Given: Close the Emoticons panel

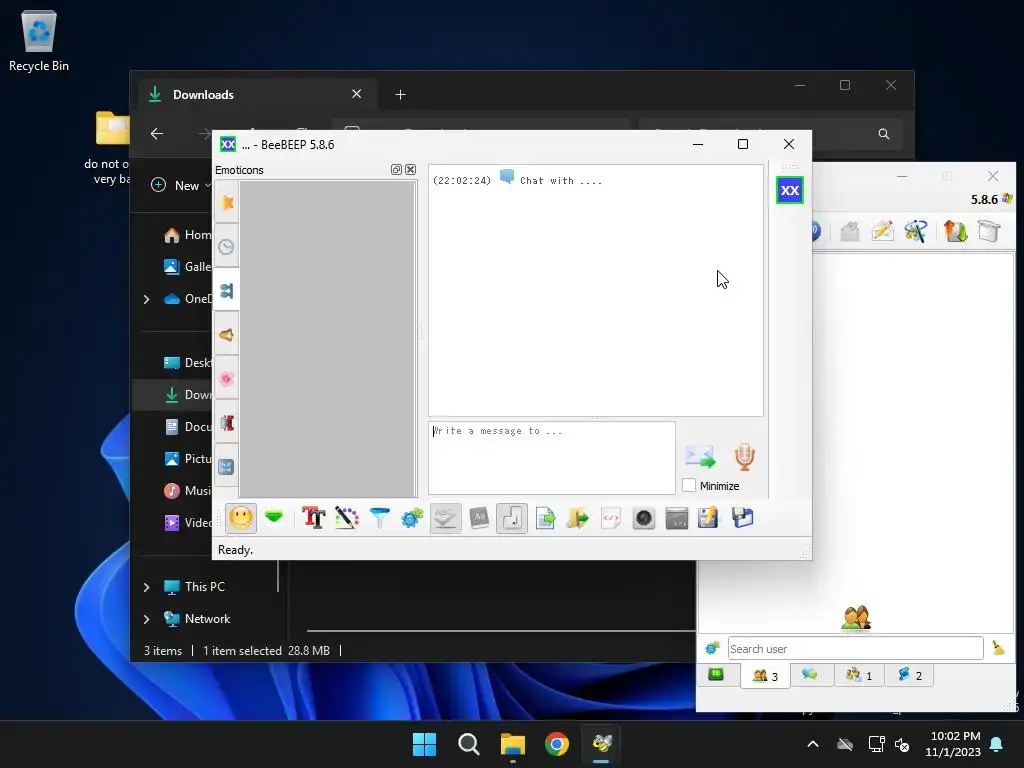Looking at the screenshot, I should coord(410,170).
